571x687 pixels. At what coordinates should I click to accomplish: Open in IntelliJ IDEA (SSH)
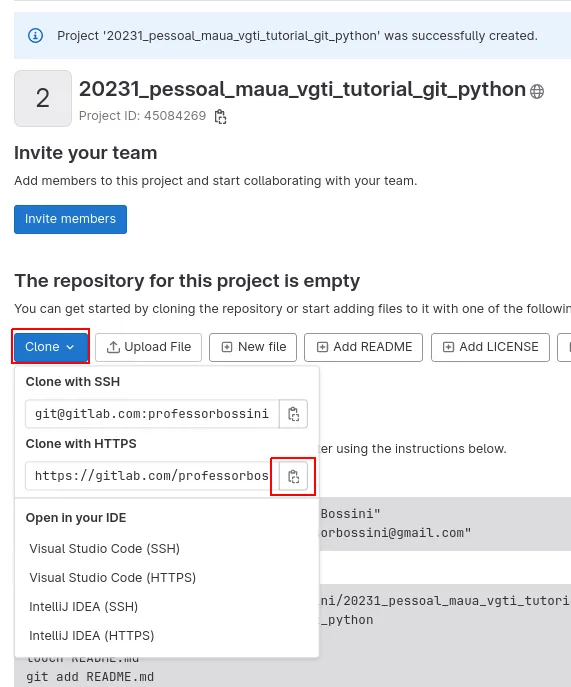[x=83, y=606]
